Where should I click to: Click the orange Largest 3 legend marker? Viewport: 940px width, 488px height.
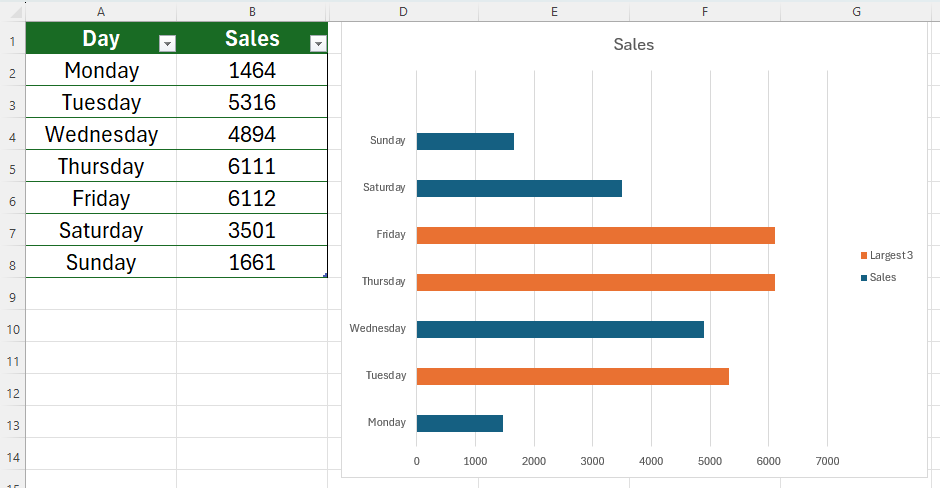click(x=863, y=256)
